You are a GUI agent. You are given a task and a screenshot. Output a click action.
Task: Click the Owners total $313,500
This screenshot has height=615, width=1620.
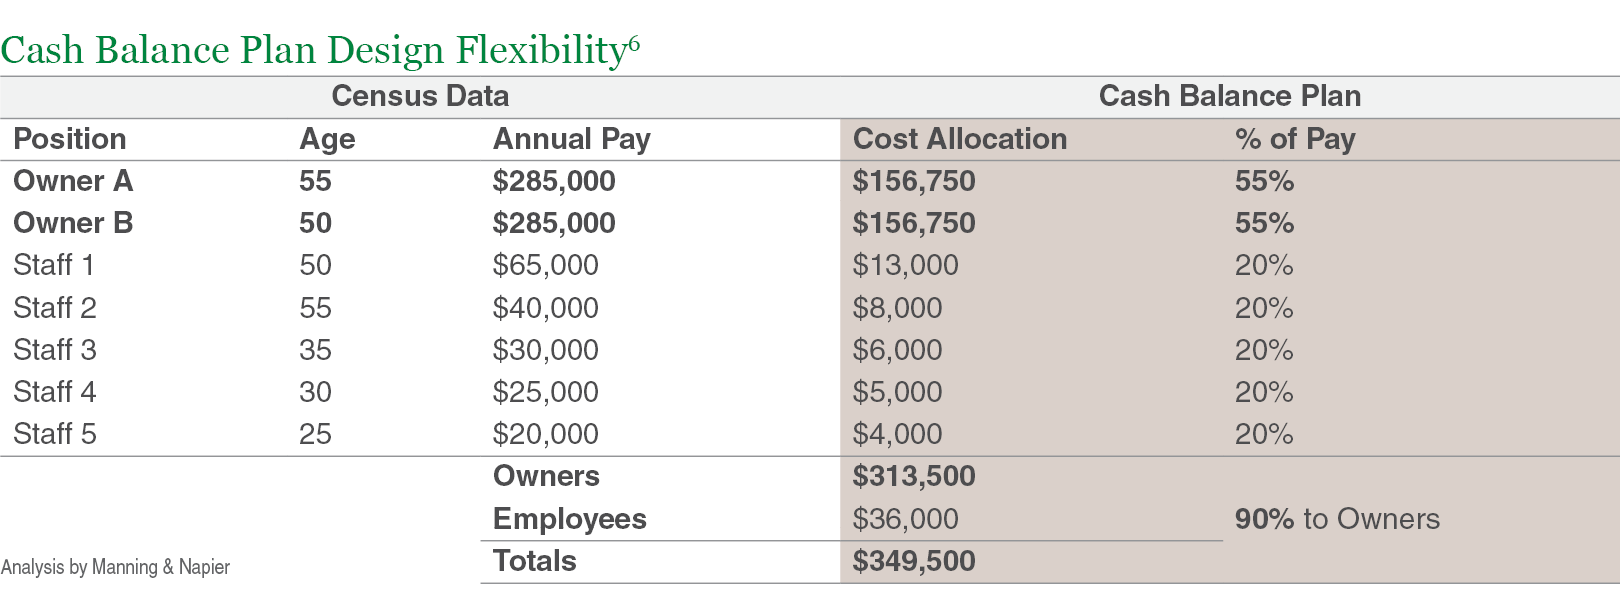pyautogui.click(x=913, y=476)
